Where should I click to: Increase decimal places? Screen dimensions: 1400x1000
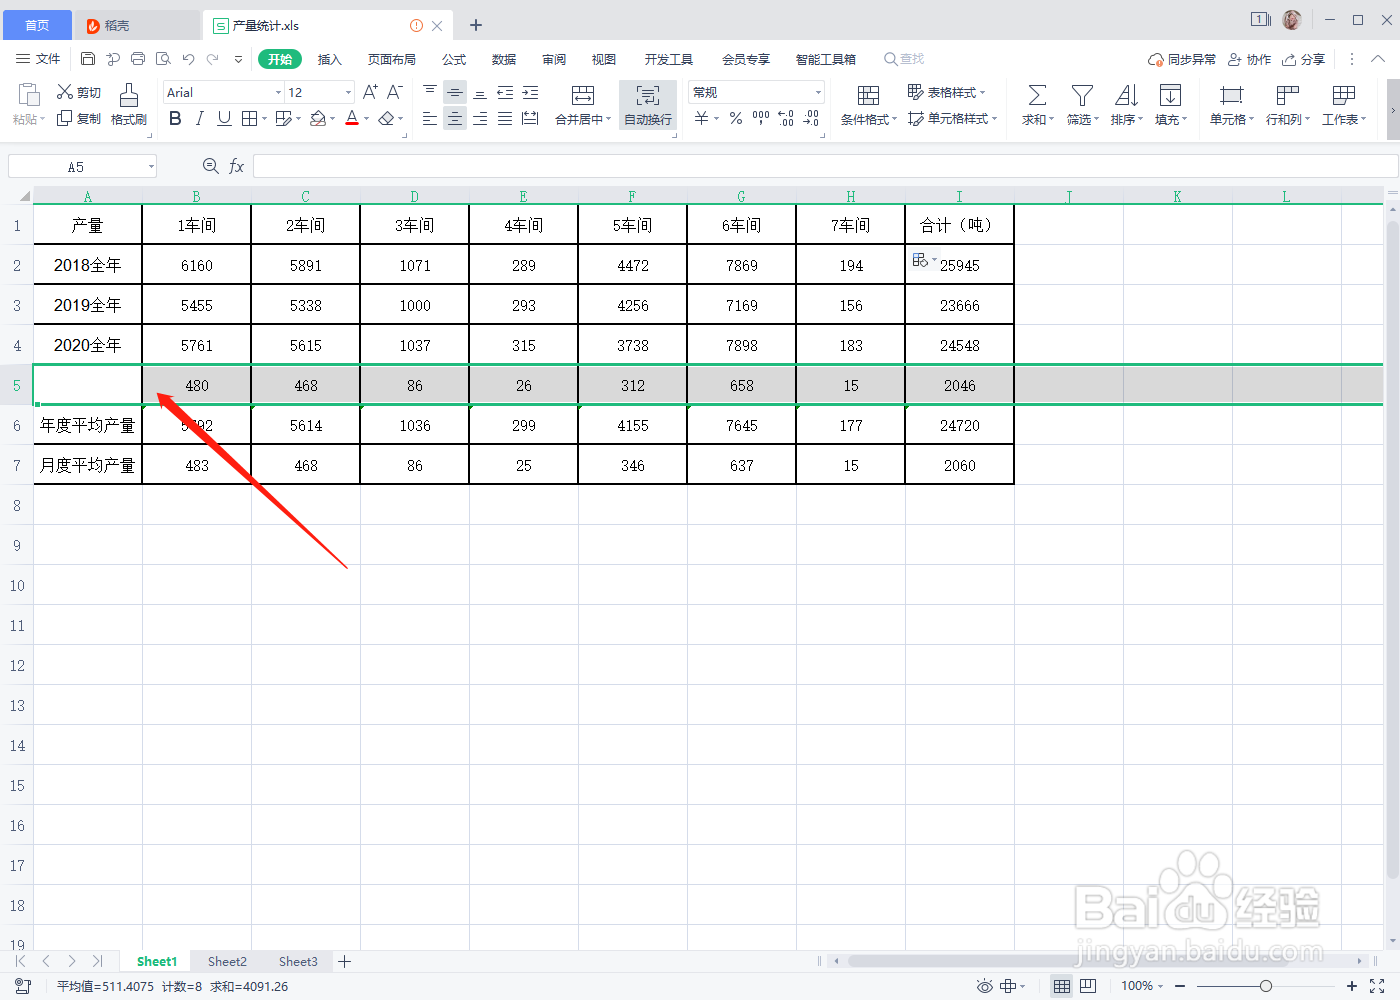point(786,118)
